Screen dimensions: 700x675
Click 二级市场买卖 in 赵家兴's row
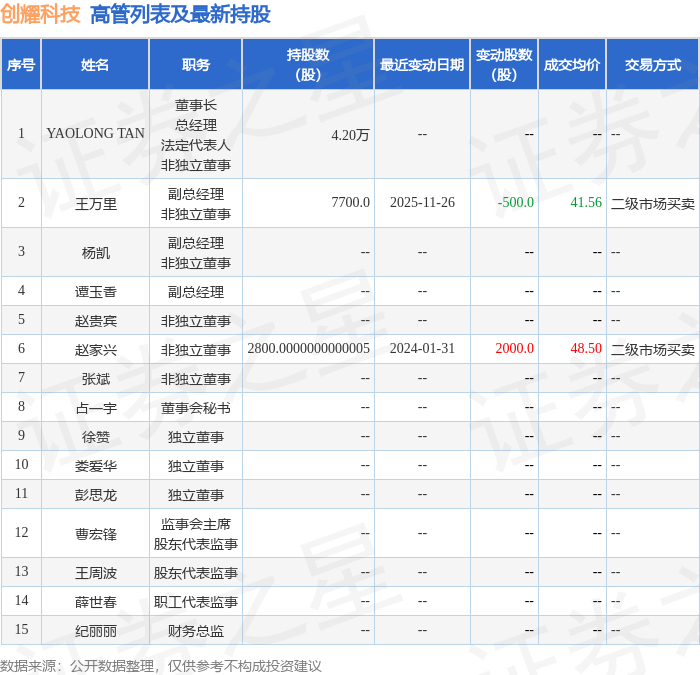point(653,350)
